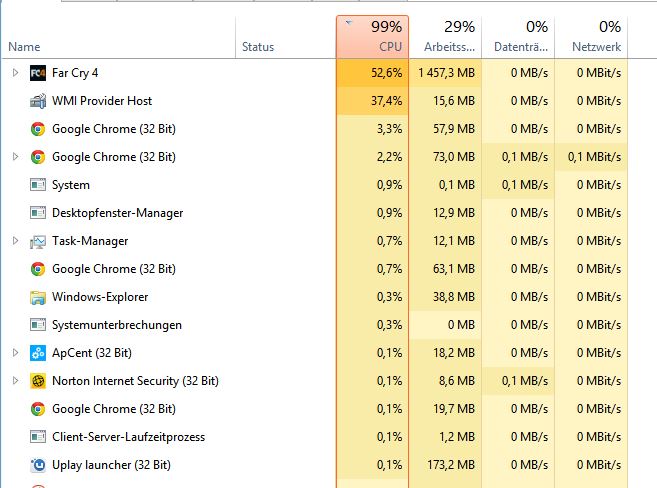The image size is (657, 488).
Task: Click the Windows-Explorer folder icon
Action: tap(38, 297)
